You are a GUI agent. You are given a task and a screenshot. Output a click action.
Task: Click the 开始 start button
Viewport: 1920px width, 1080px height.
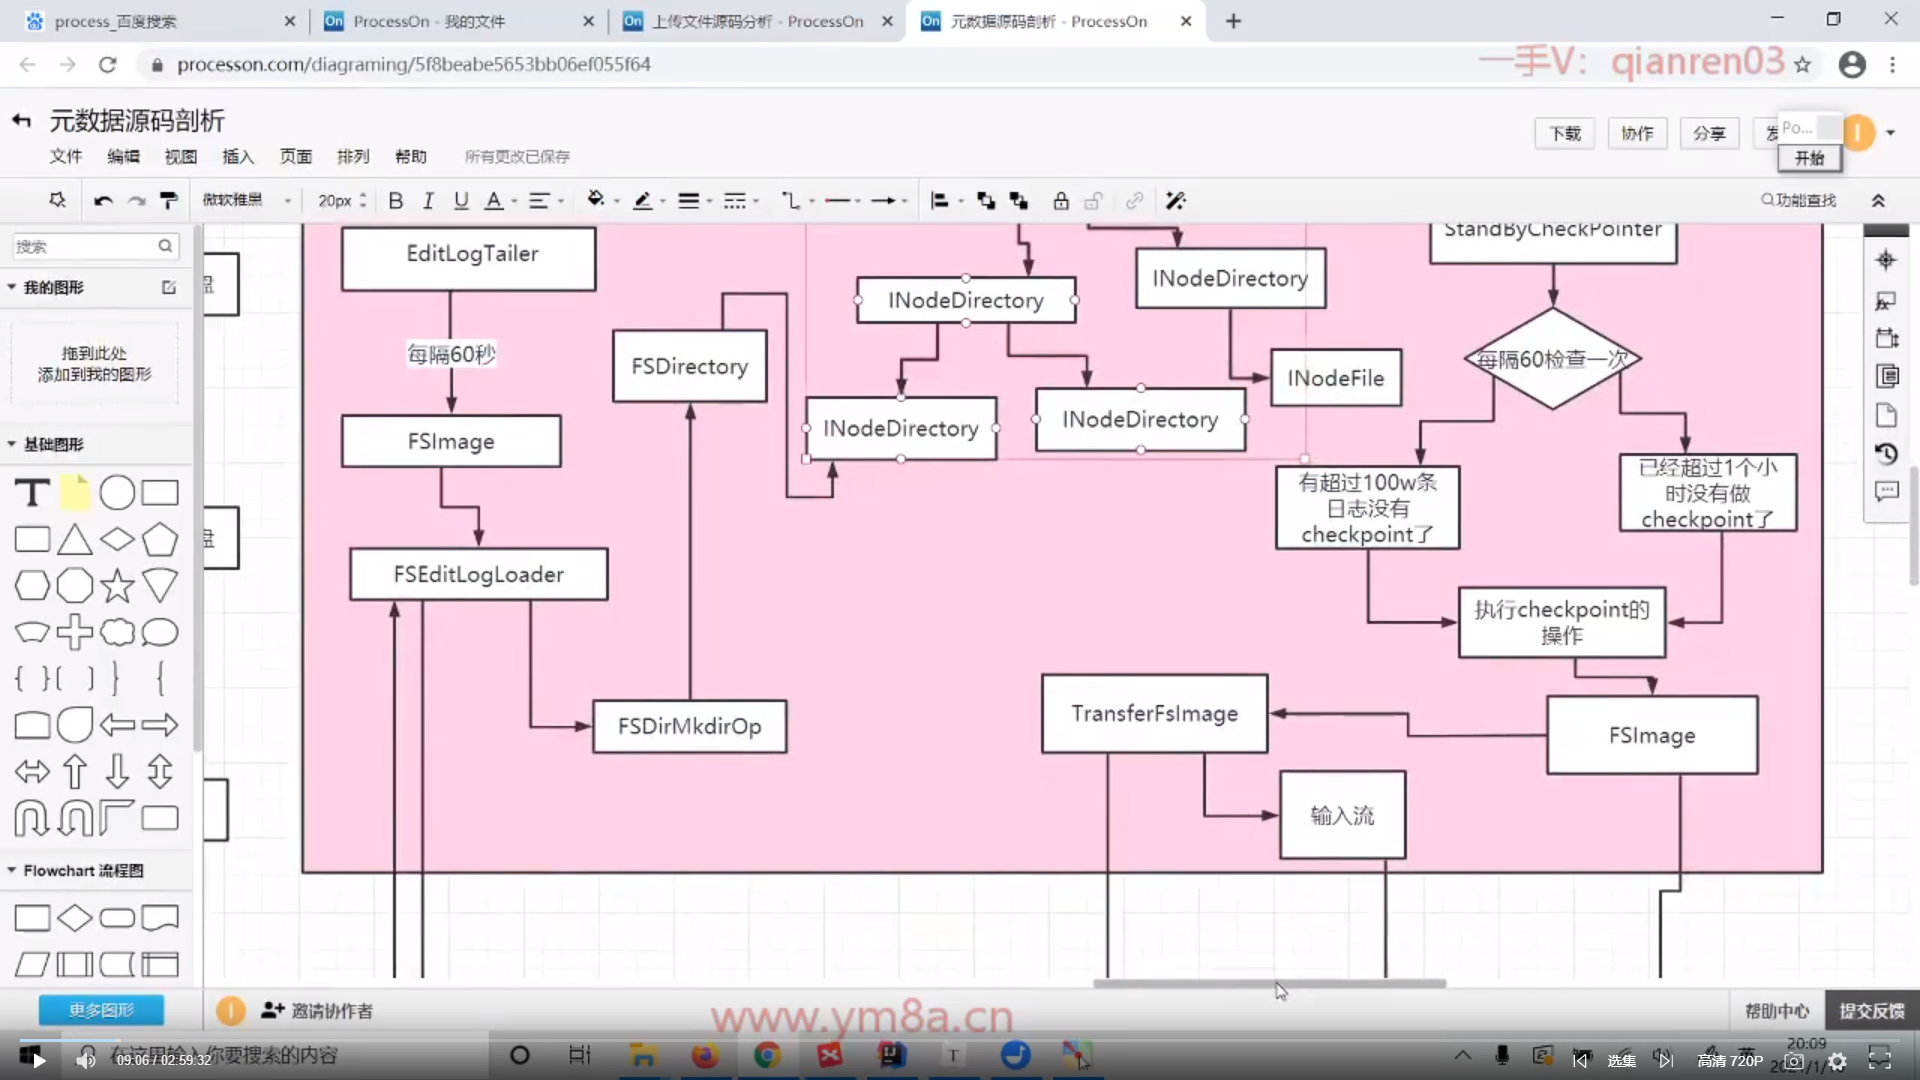pos(1809,158)
